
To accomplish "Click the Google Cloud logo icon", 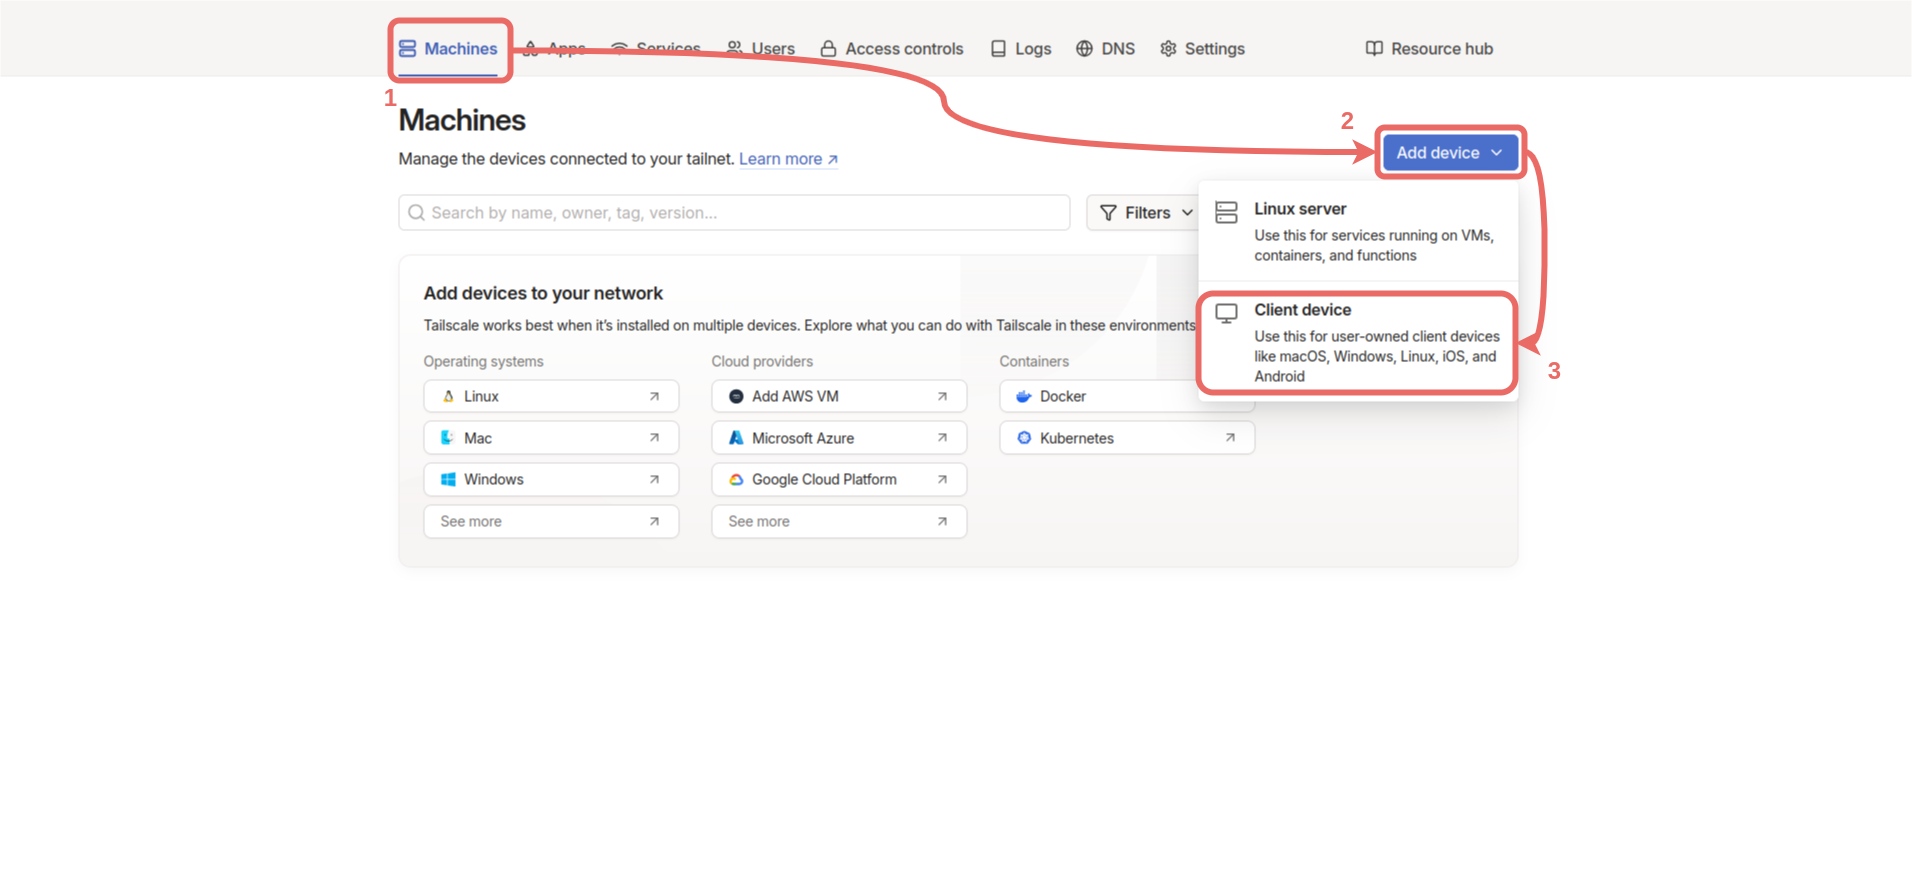I will pyautogui.click(x=736, y=480).
